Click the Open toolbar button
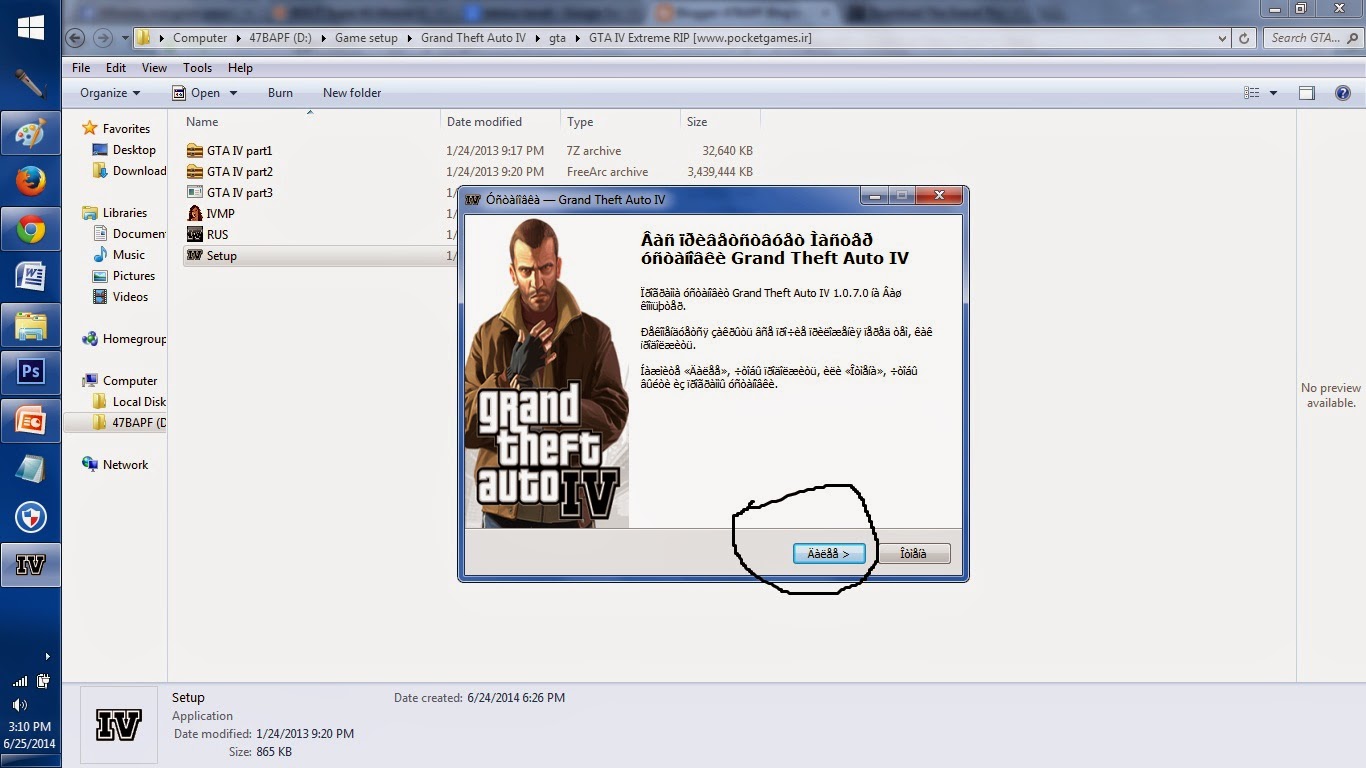 196,93
